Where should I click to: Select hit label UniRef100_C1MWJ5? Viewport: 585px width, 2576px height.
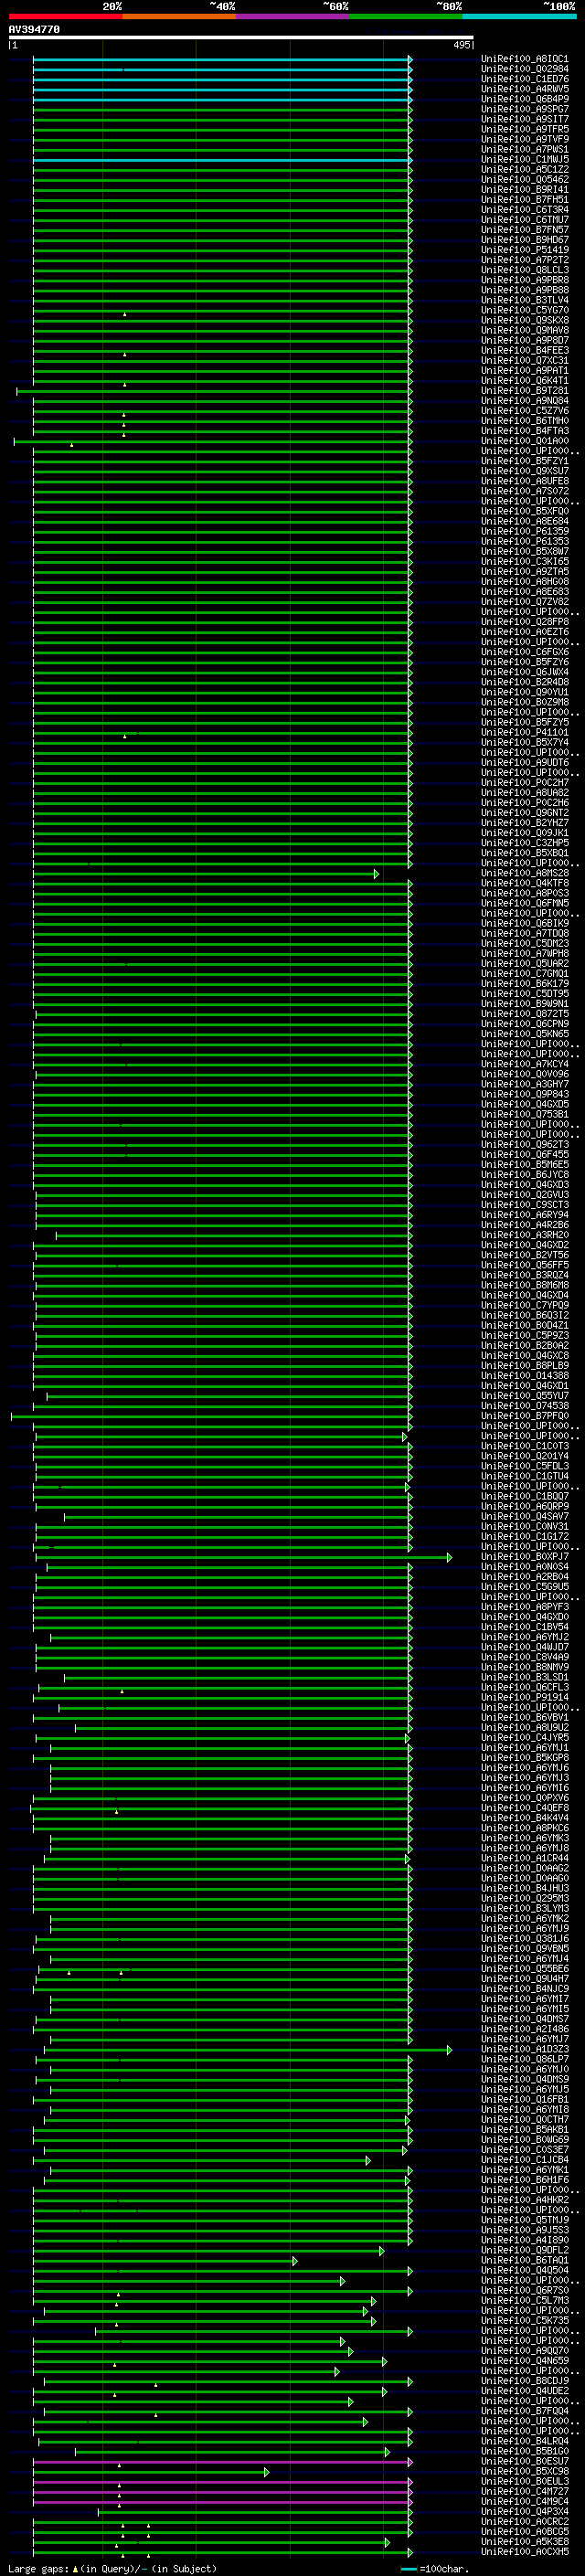(x=525, y=159)
